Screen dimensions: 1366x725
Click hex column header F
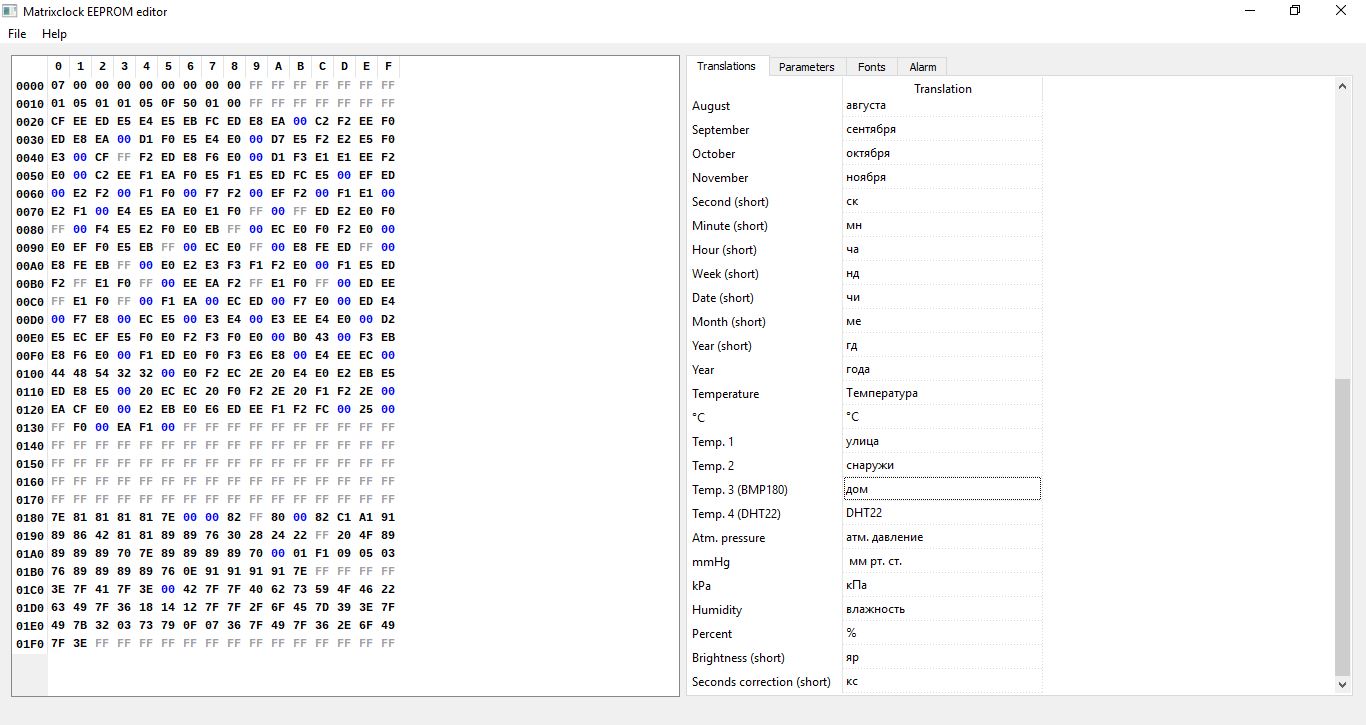pyautogui.click(x=388, y=67)
